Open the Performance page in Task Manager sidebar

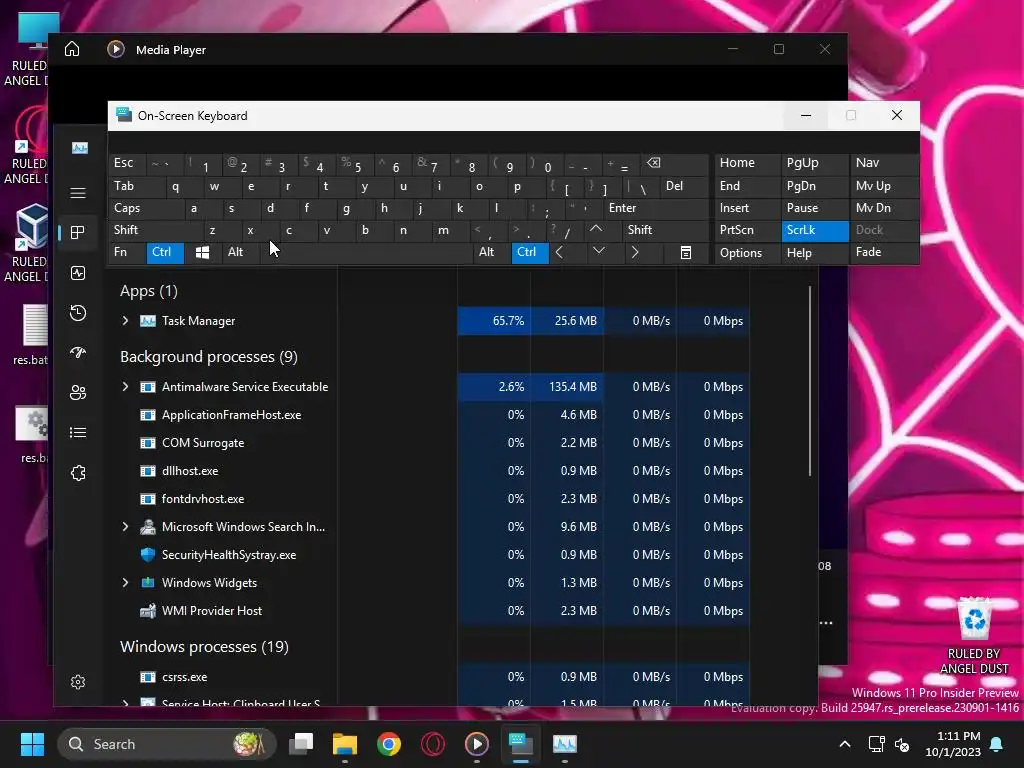coord(78,273)
